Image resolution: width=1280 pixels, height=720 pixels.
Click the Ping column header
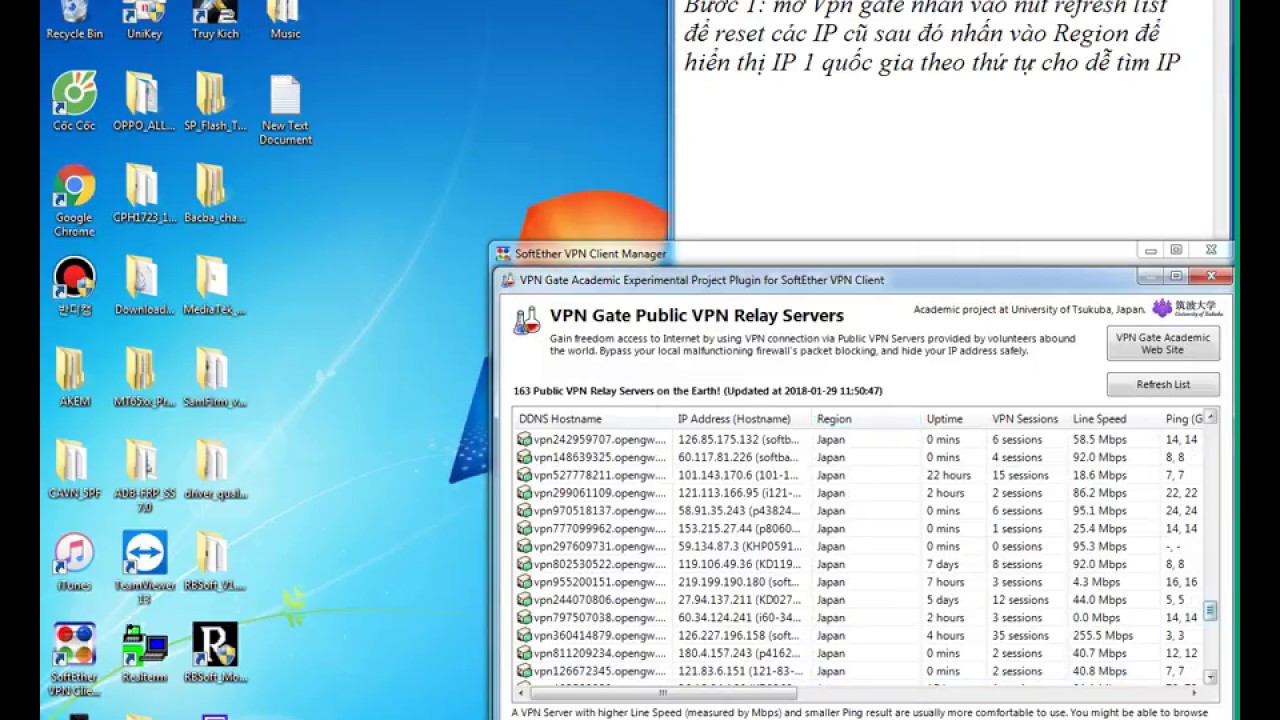point(1182,419)
